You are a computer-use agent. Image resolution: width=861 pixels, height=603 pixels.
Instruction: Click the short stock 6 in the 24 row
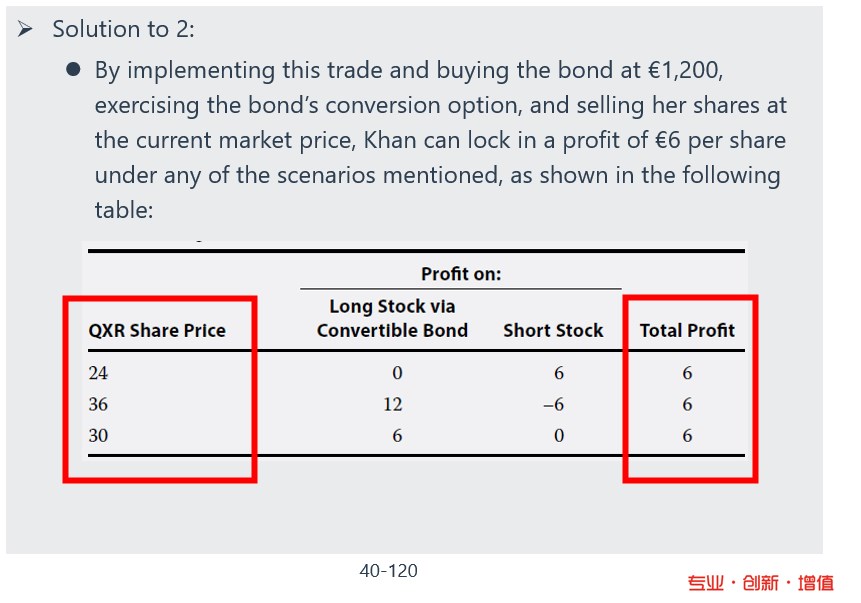click(x=559, y=373)
